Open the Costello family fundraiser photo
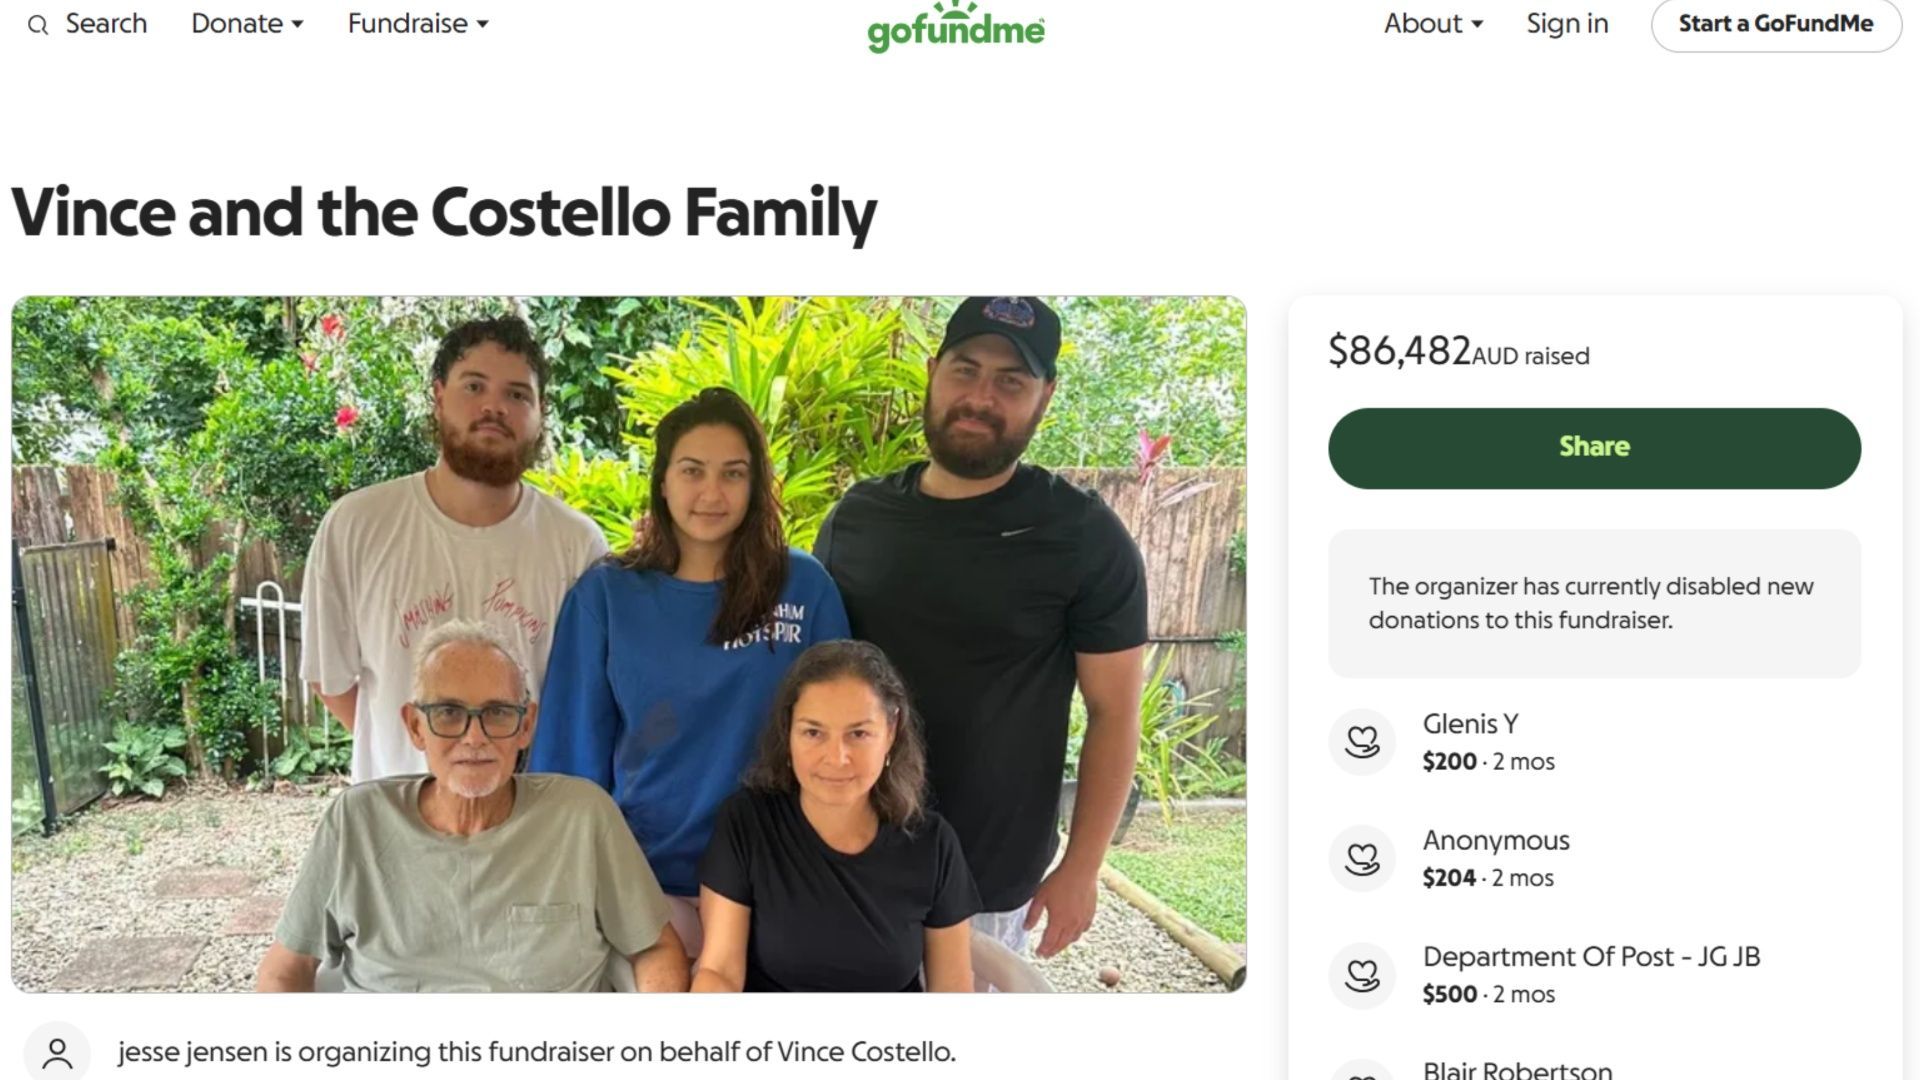 (x=628, y=644)
